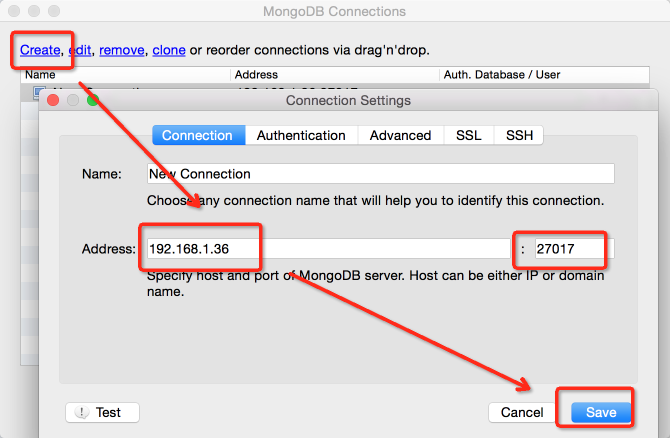Click the warning icon on the Test button
The image size is (670, 438).
click(81, 412)
